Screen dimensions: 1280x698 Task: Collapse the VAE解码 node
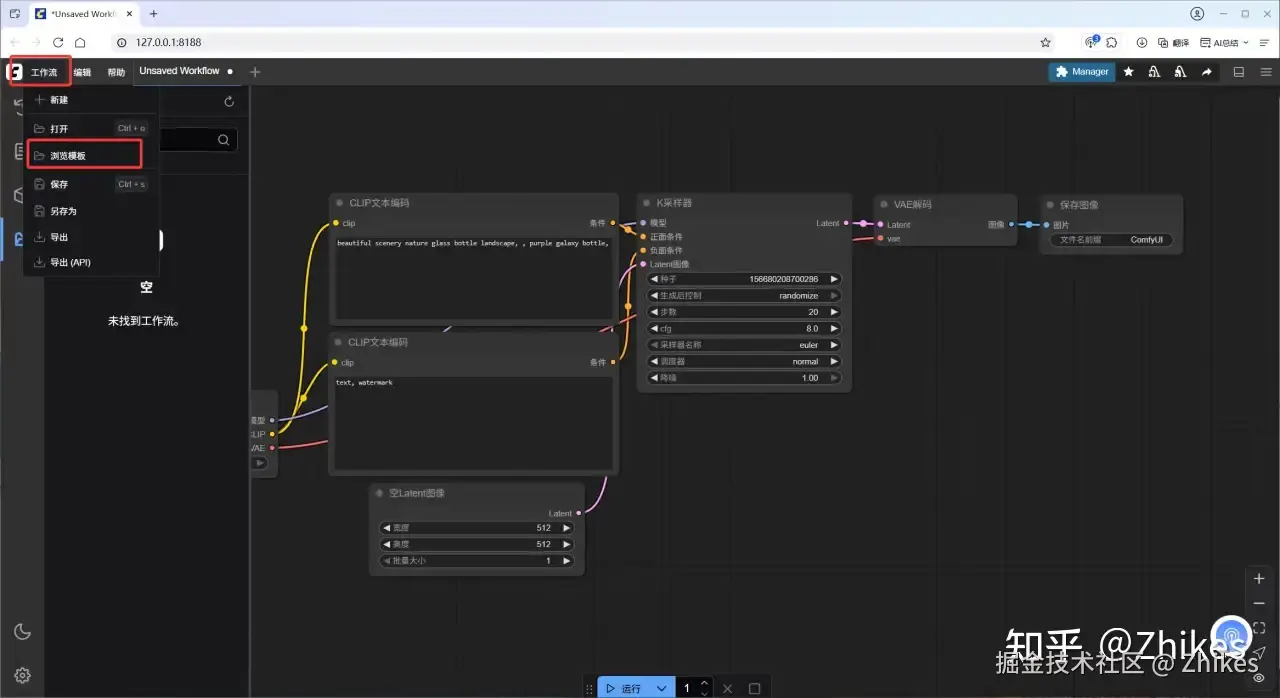click(884, 204)
